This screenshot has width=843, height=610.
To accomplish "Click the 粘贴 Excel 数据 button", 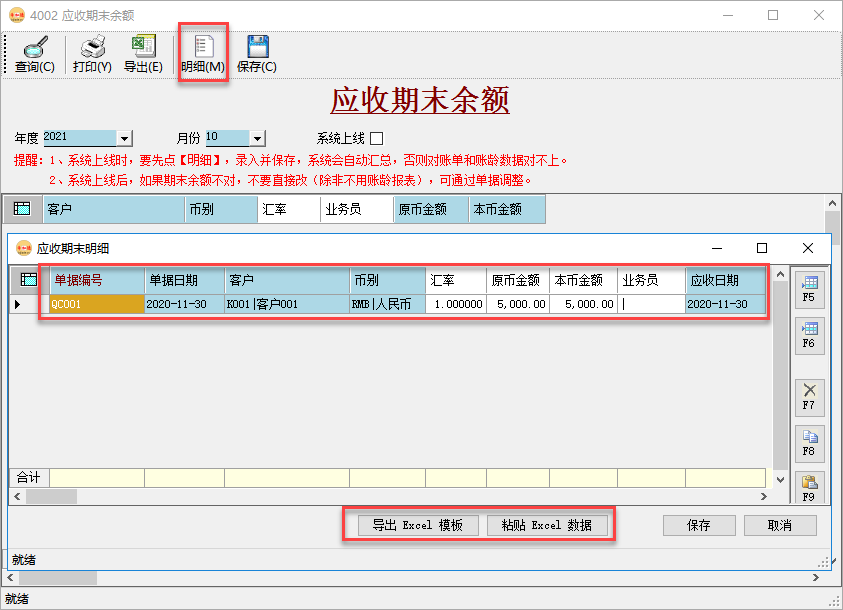I will 549,524.
